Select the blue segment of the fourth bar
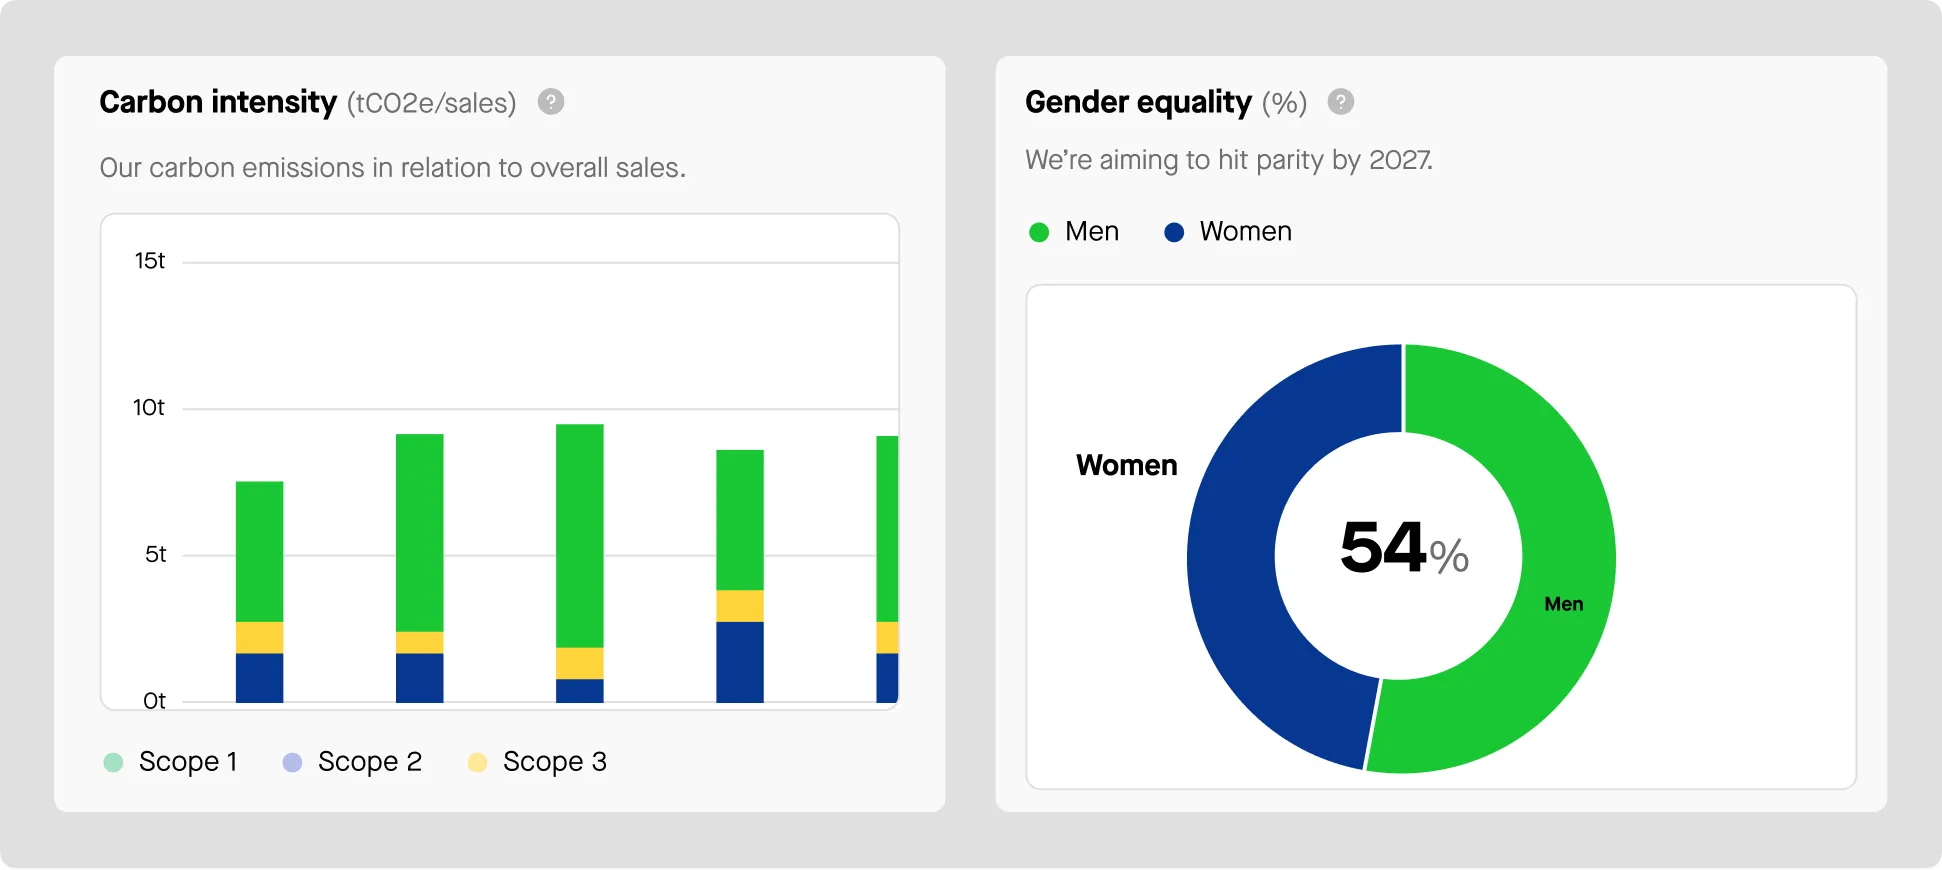 tap(739, 661)
